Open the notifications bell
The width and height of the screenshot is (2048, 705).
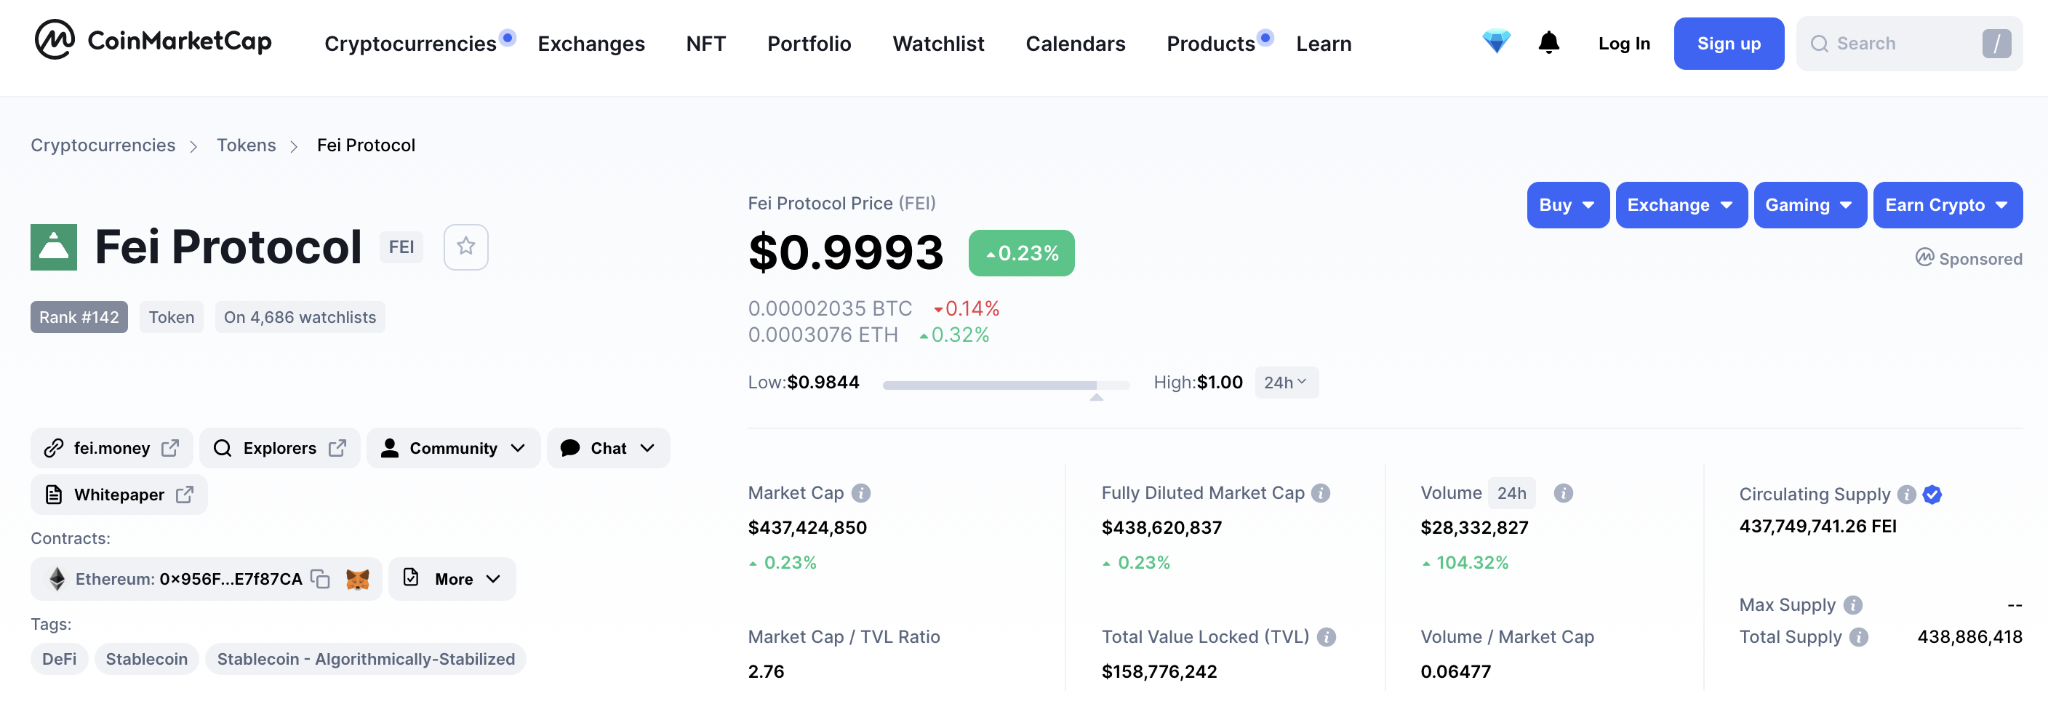pos(1549,42)
